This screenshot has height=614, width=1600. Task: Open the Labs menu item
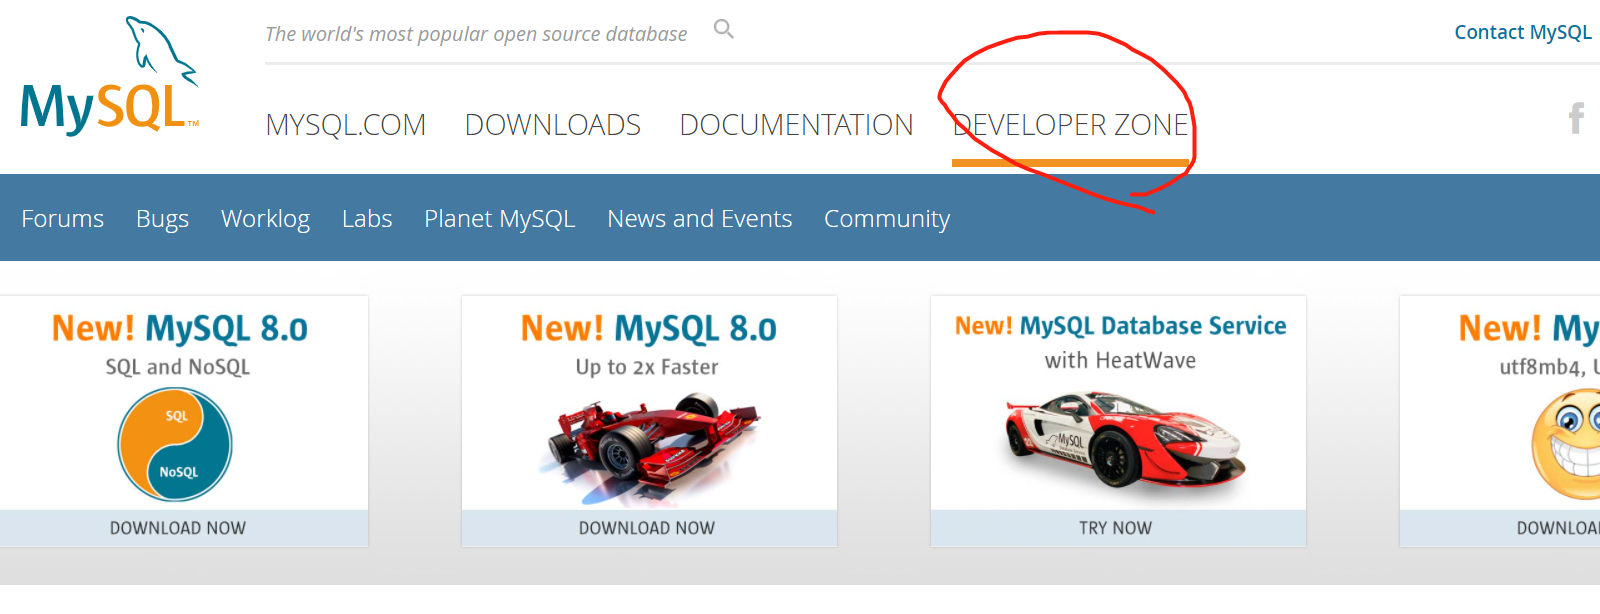click(367, 219)
